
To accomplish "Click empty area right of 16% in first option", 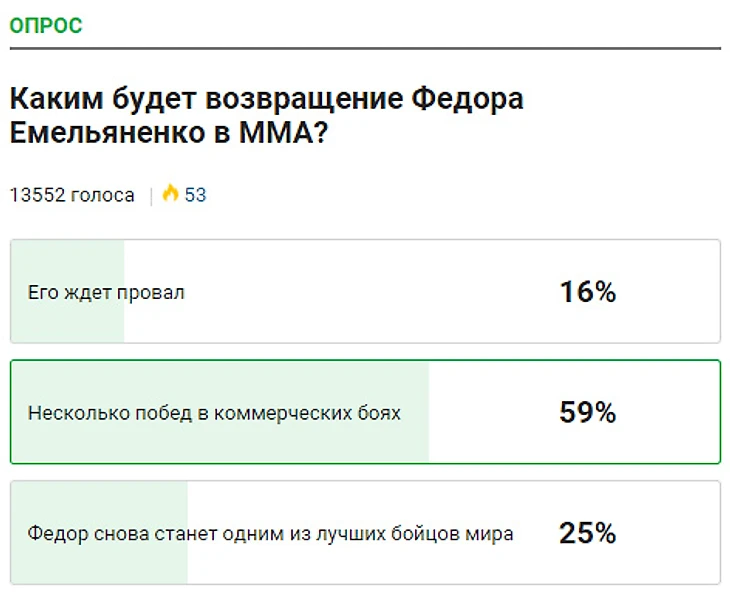I will click(668, 291).
